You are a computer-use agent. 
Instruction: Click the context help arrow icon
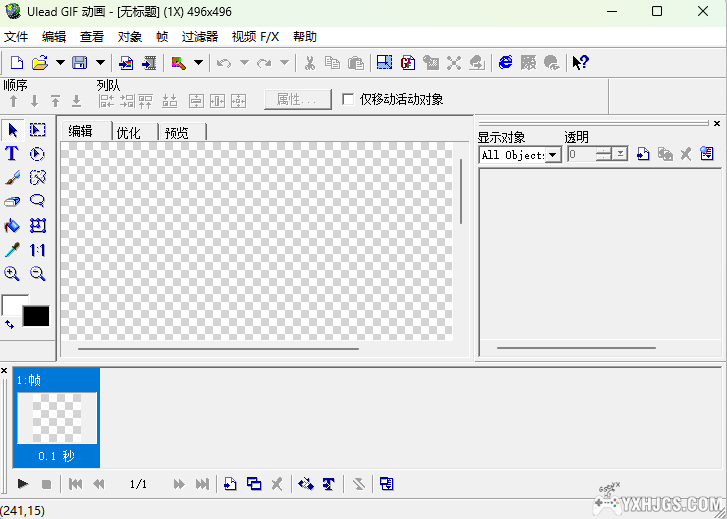tap(580, 63)
